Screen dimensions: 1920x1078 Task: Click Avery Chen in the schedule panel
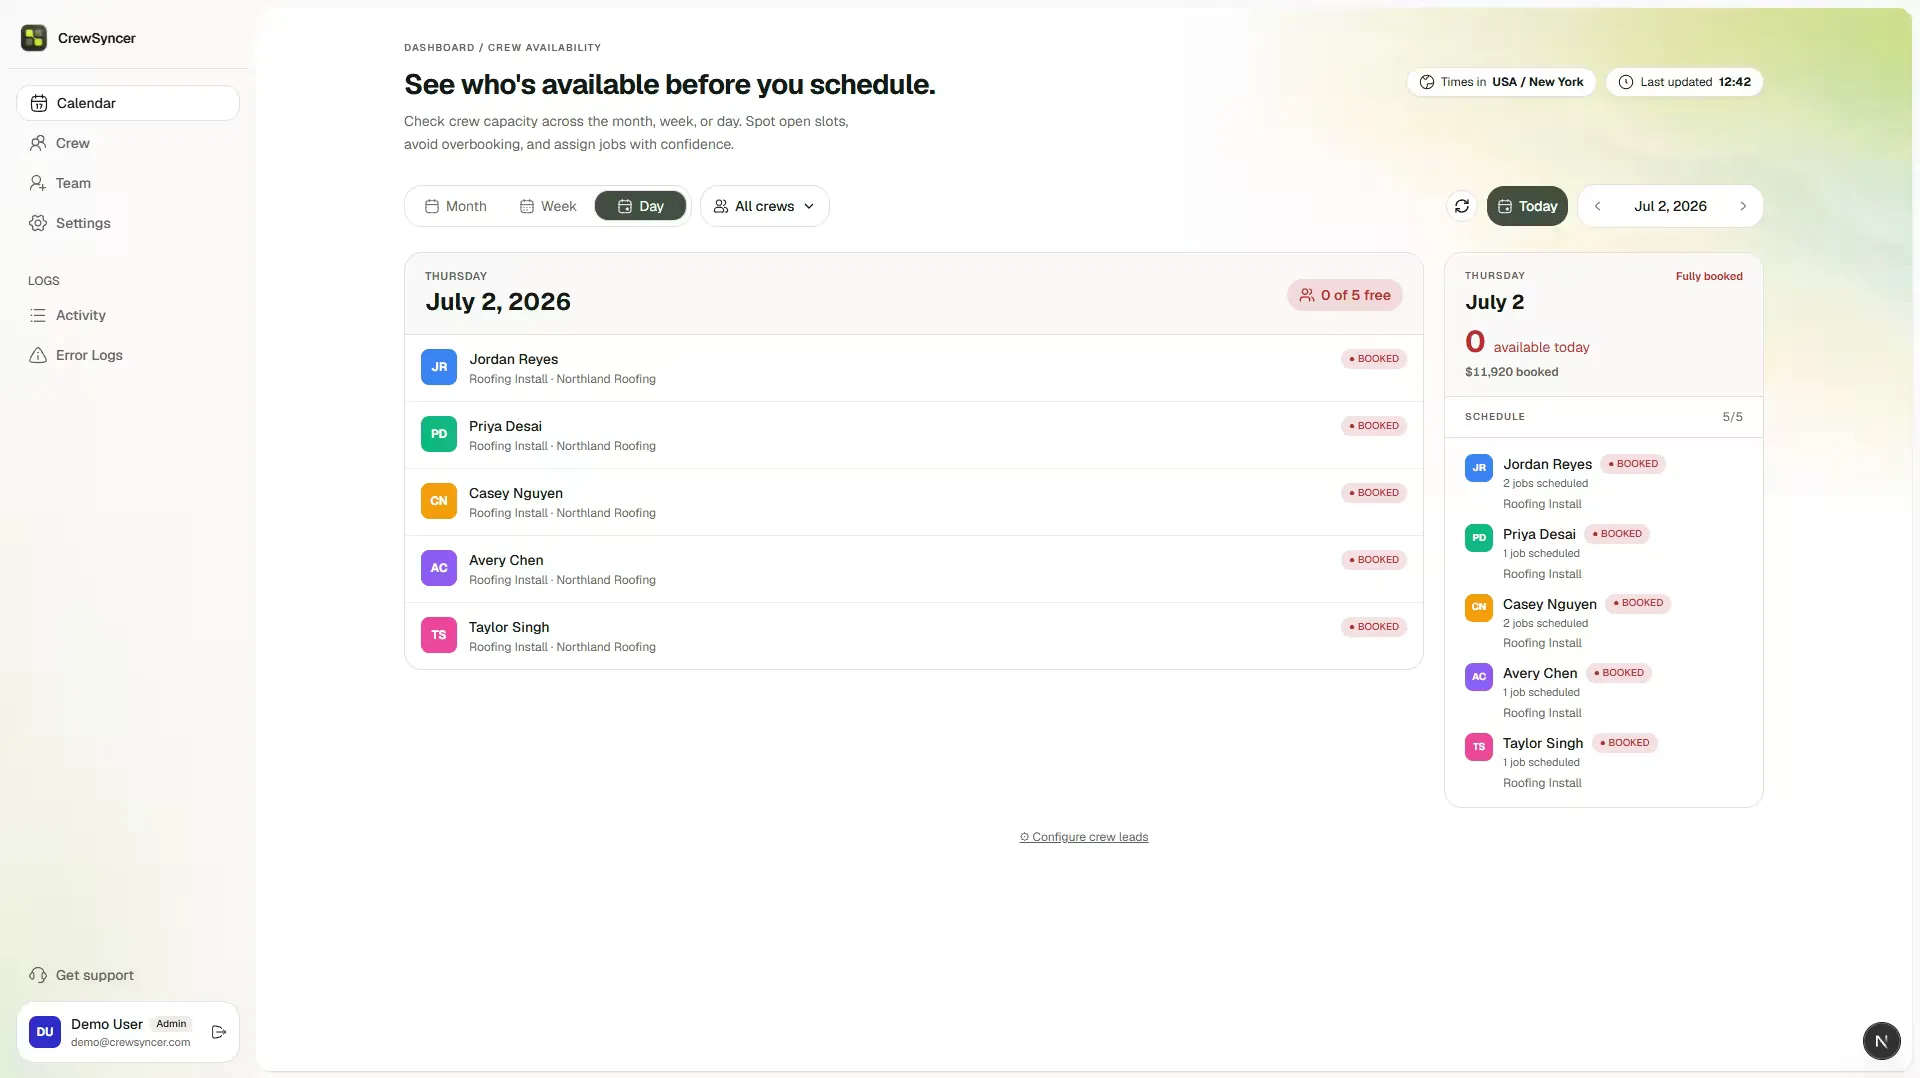tap(1540, 673)
